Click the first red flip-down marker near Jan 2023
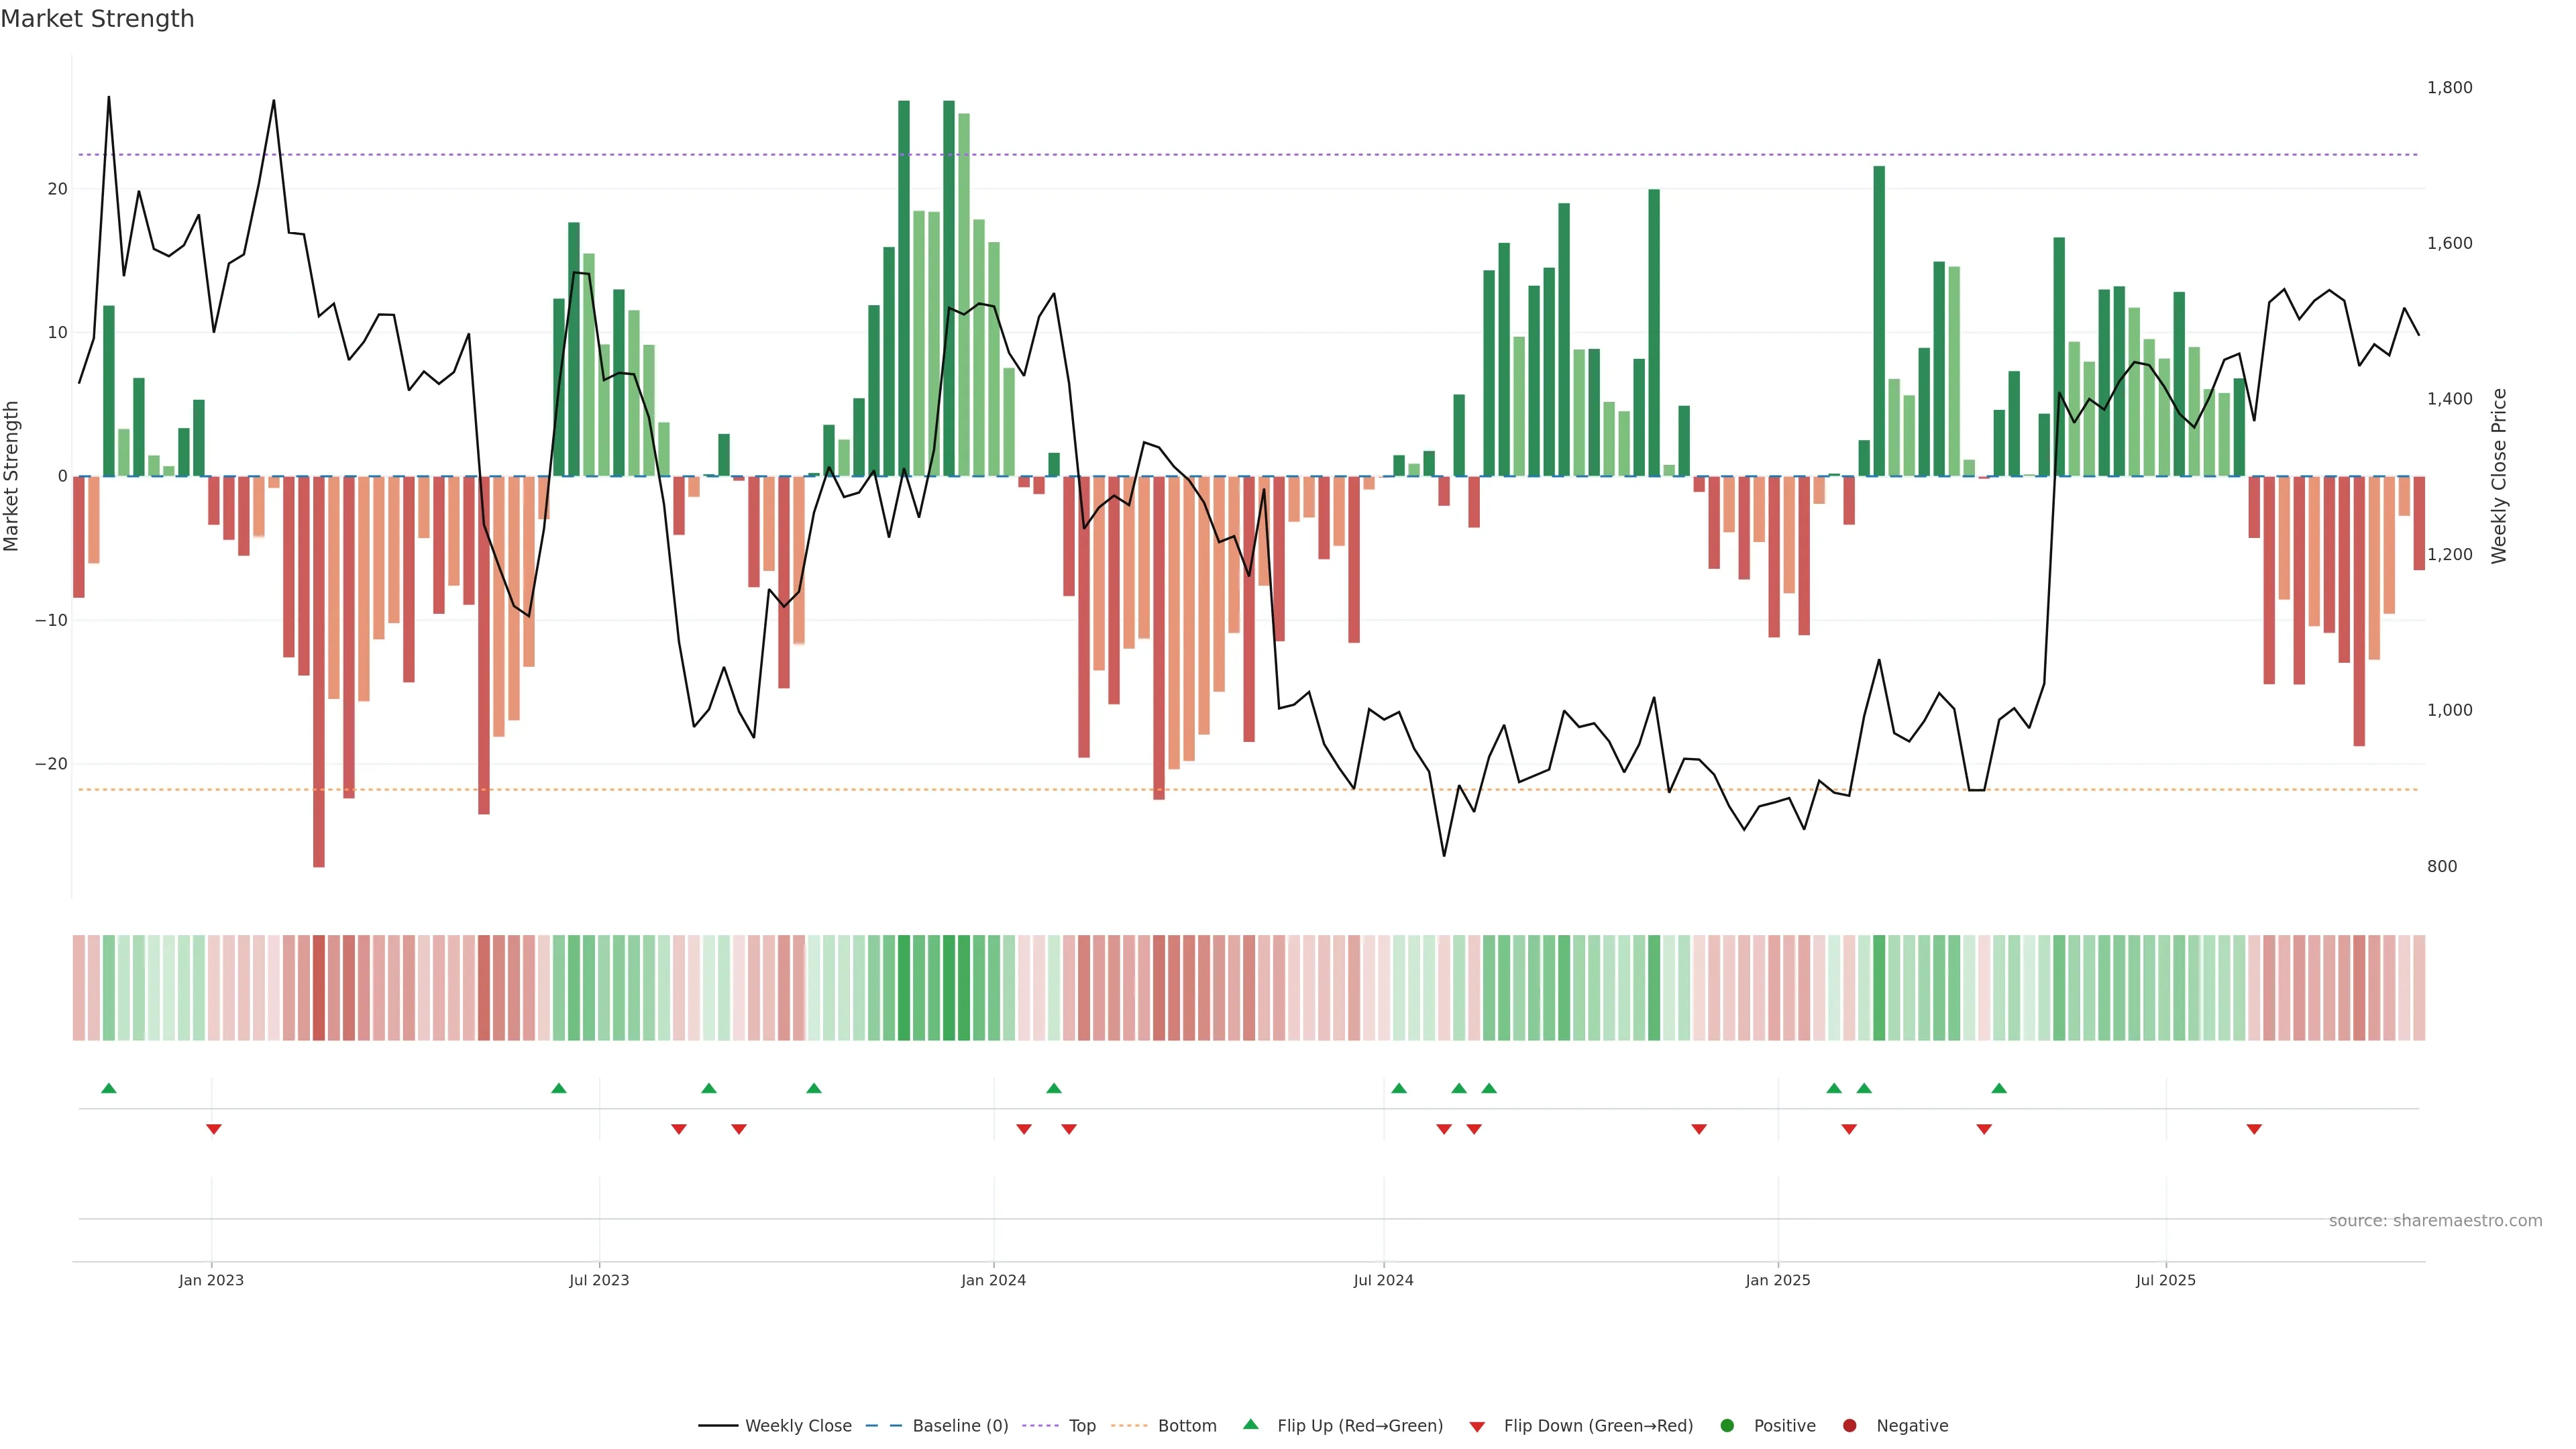2576x1449 pixels. point(214,1129)
